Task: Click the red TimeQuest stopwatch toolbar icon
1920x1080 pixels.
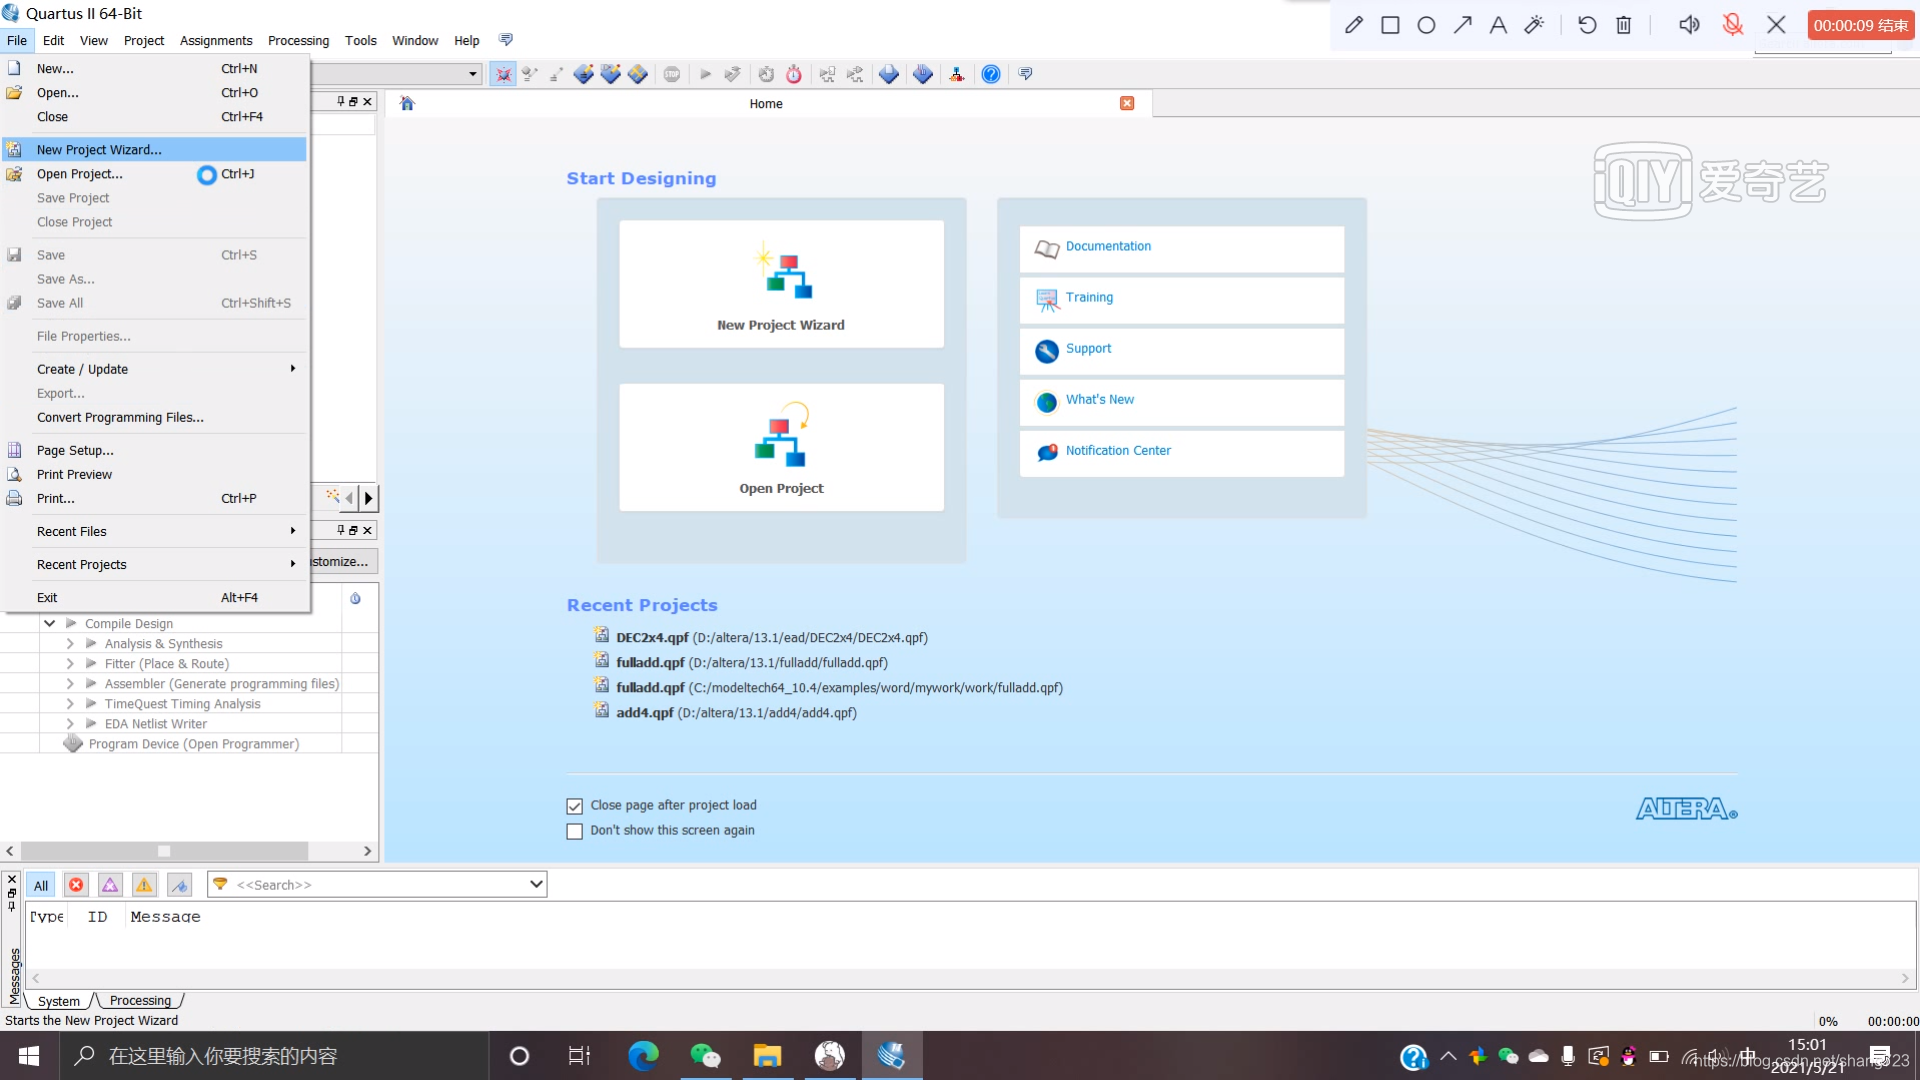Action: (x=794, y=74)
